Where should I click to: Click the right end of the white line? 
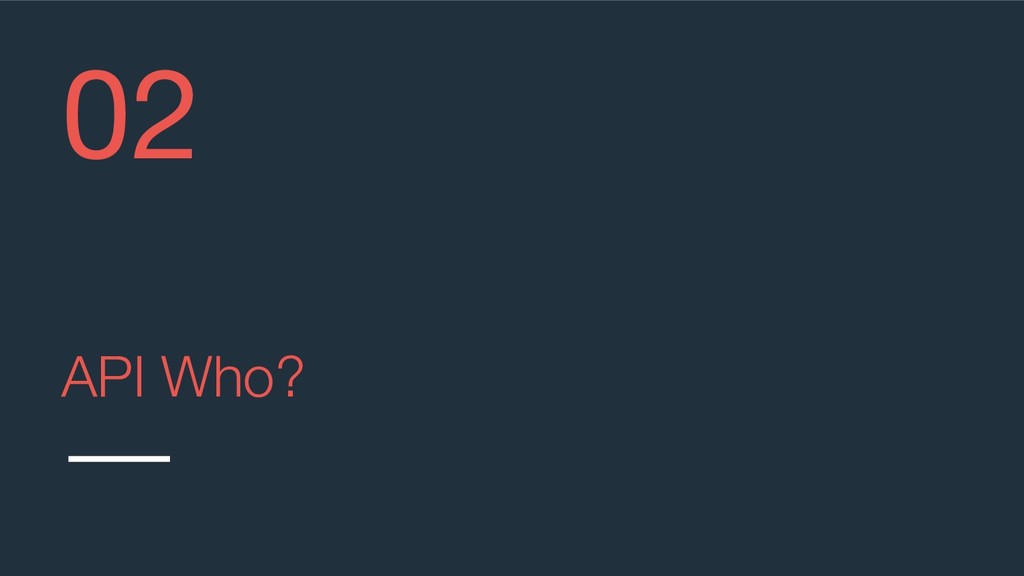168,459
